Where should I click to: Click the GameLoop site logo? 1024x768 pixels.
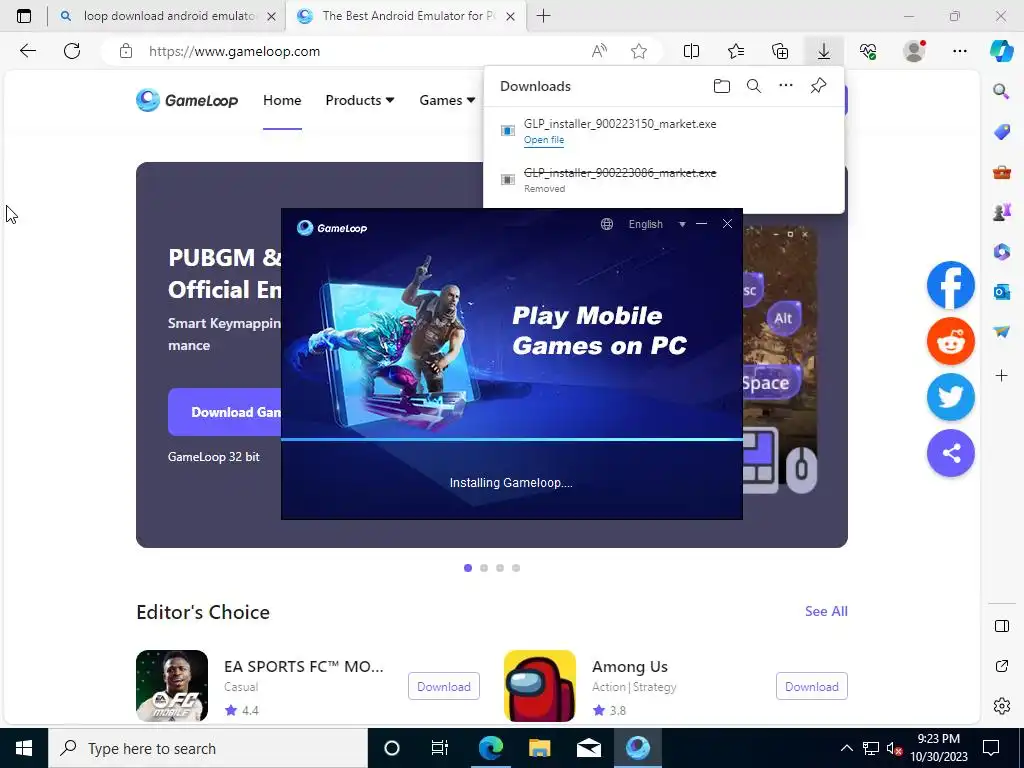tap(187, 100)
